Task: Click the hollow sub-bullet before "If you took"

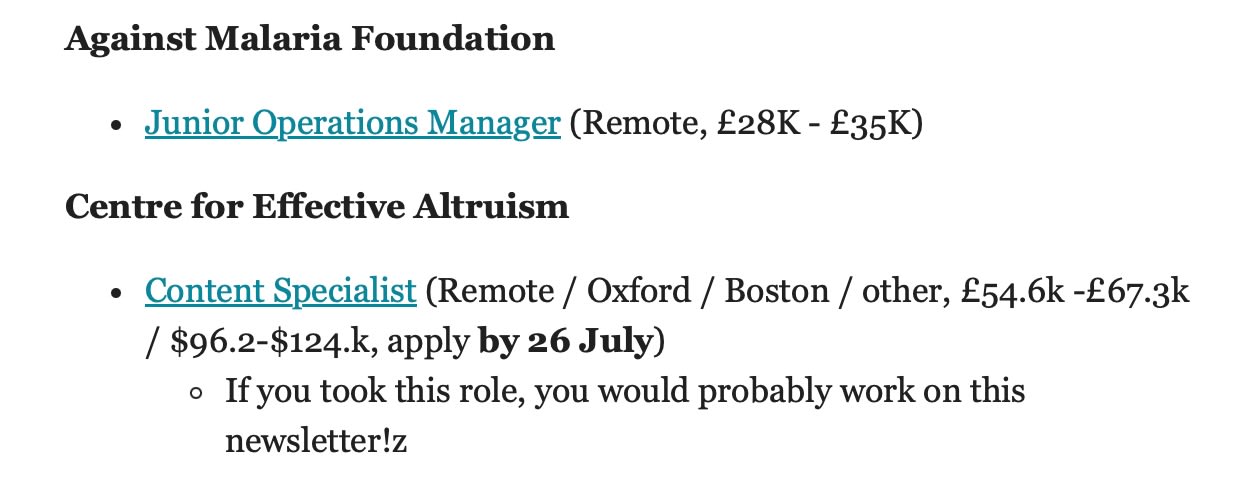Action: point(197,392)
